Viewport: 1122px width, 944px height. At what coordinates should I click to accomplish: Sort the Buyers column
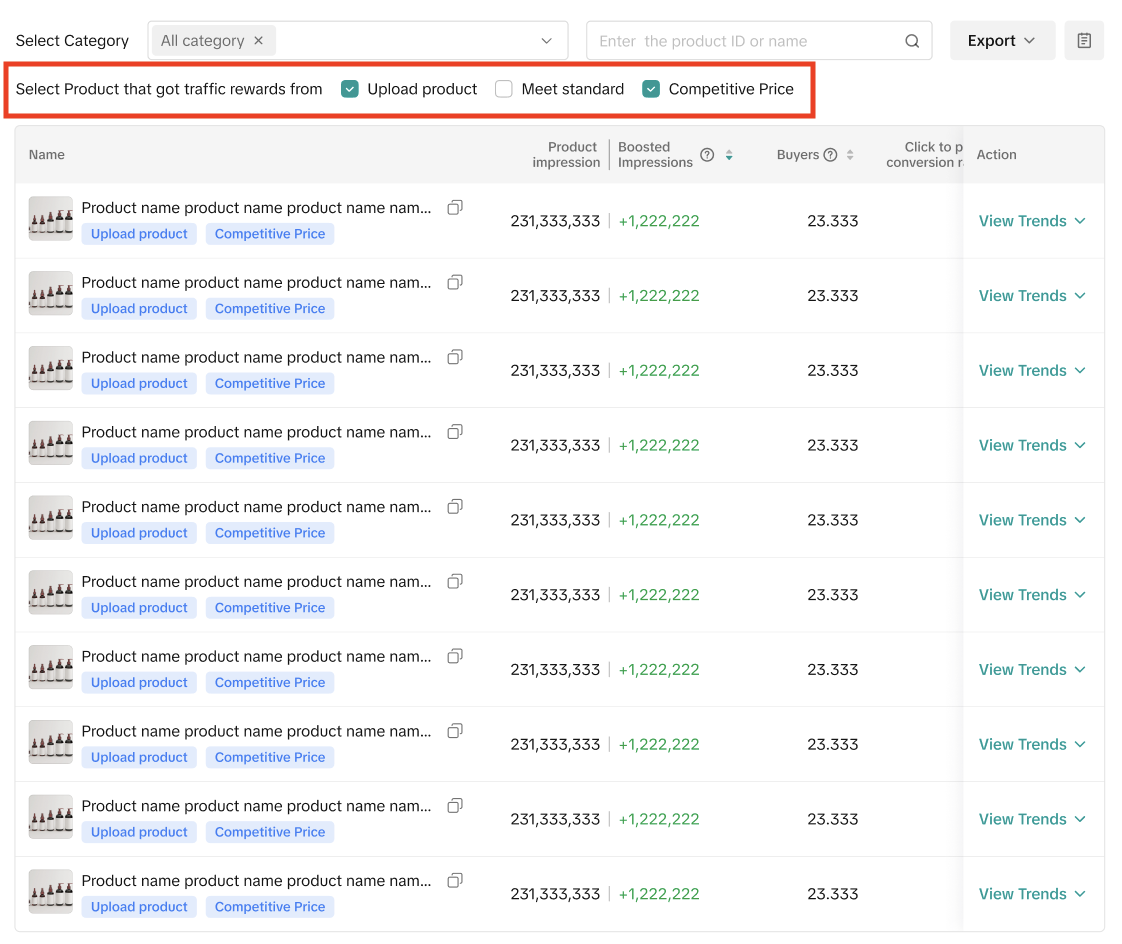850,155
